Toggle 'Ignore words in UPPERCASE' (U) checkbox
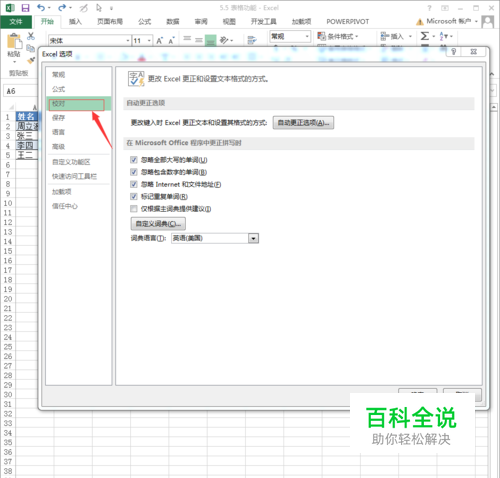The width and height of the screenshot is (500, 478). pyautogui.click(x=134, y=160)
